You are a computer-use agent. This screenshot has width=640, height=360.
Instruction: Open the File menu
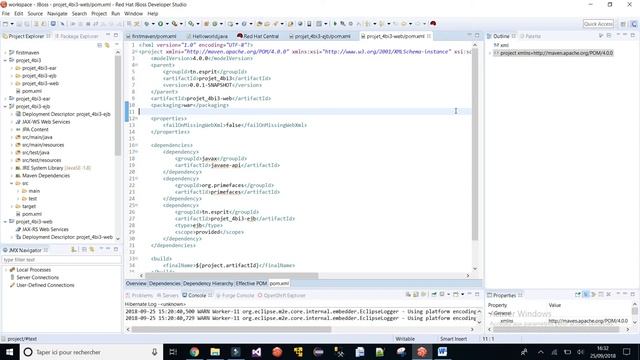coord(6,13)
